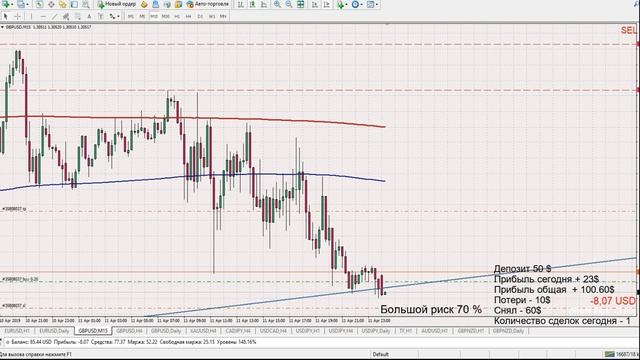Expand the arrows objects dropdown
This screenshot has width=640, height=360.
118,16
